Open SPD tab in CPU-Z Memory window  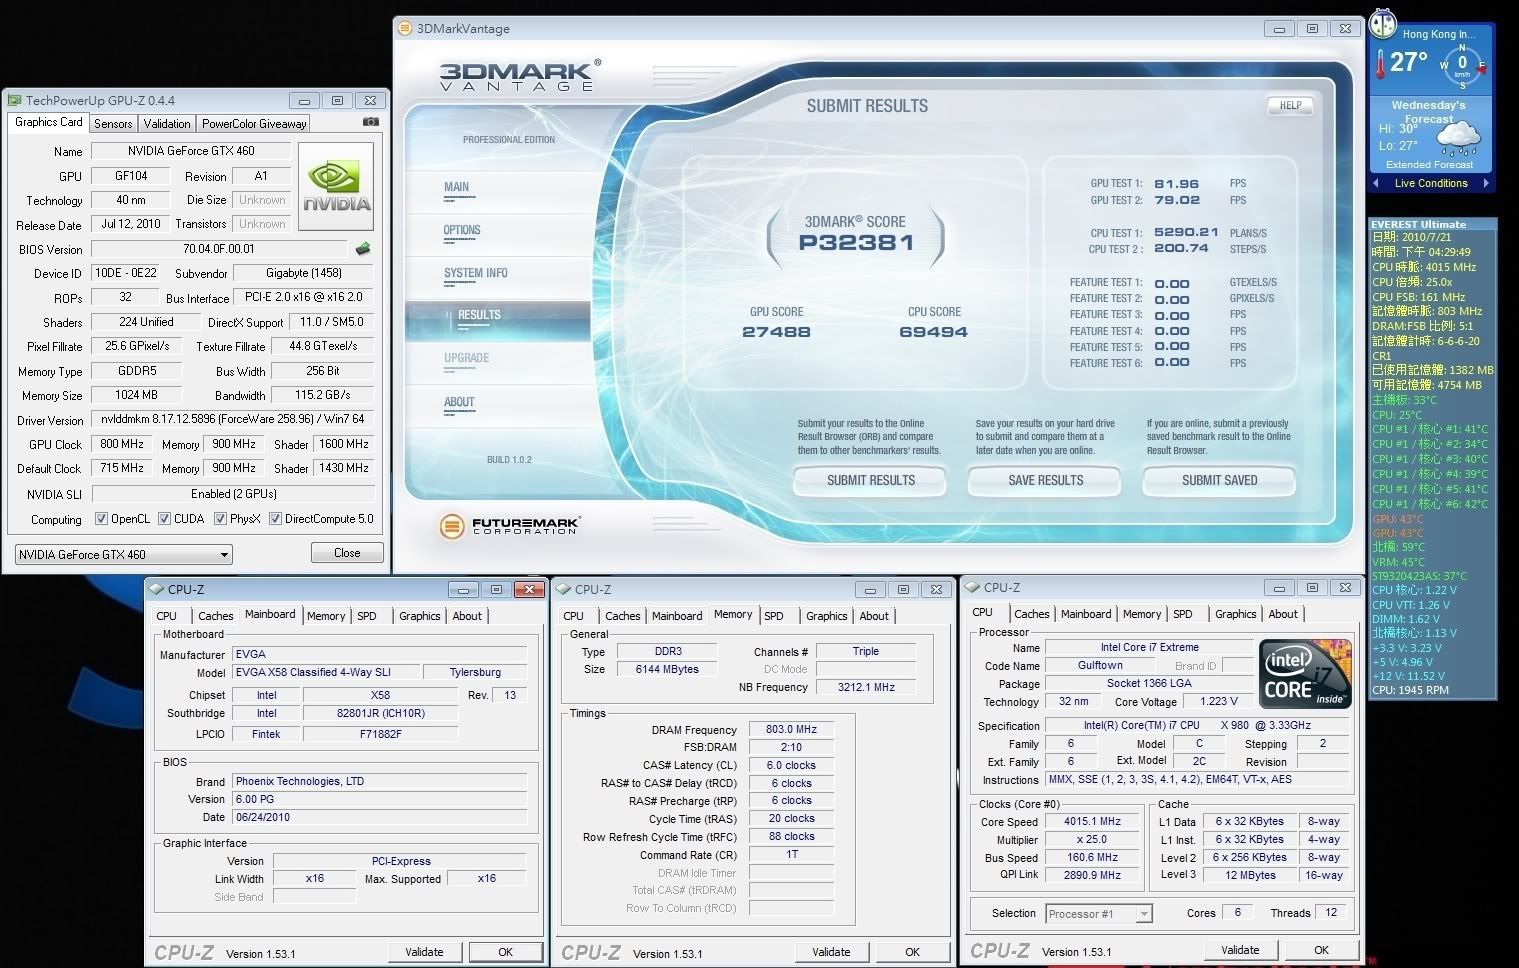[774, 616]
